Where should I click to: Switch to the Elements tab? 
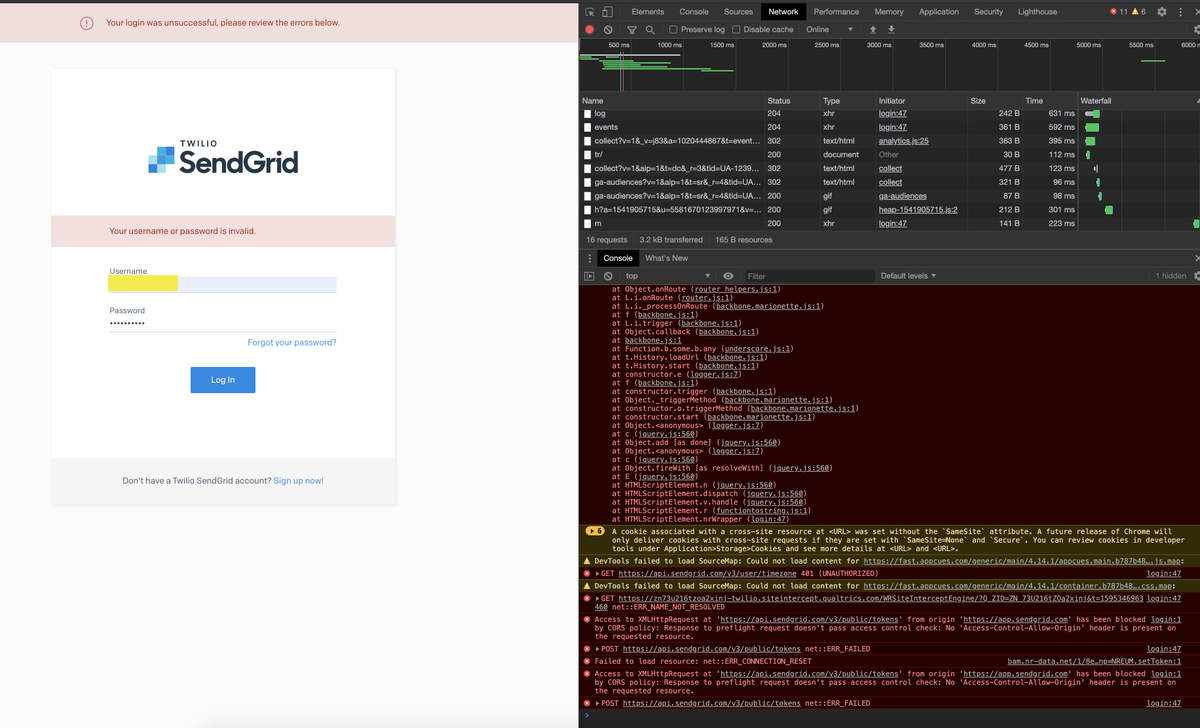pyautogui.click(x=648, y=12)
